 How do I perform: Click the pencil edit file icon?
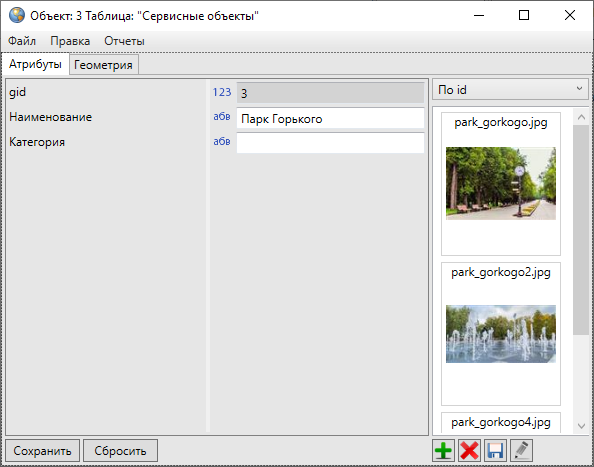tap(521, 450)
